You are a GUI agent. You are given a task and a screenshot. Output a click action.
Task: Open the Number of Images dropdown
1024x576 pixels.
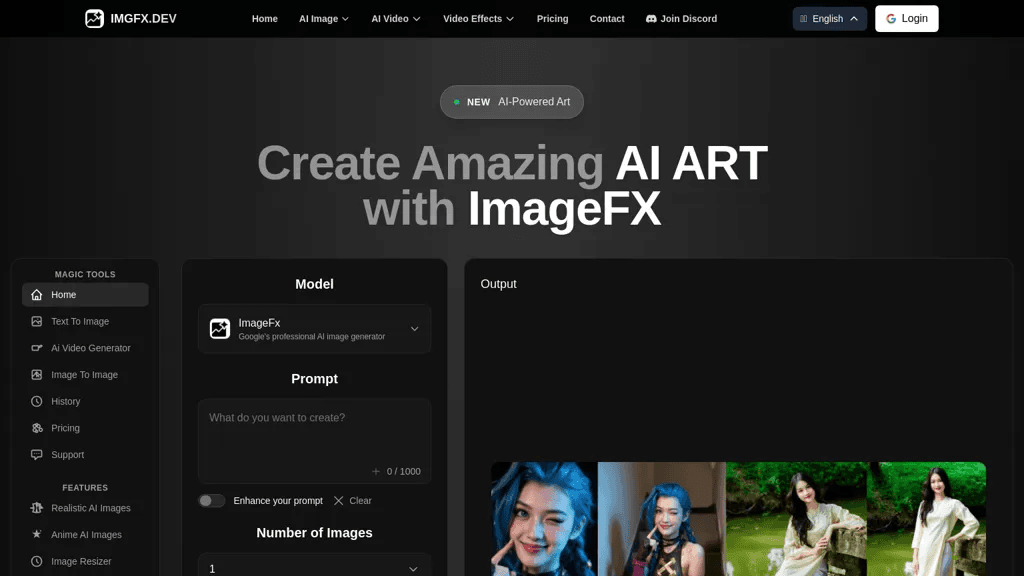(x=315, y=568)
